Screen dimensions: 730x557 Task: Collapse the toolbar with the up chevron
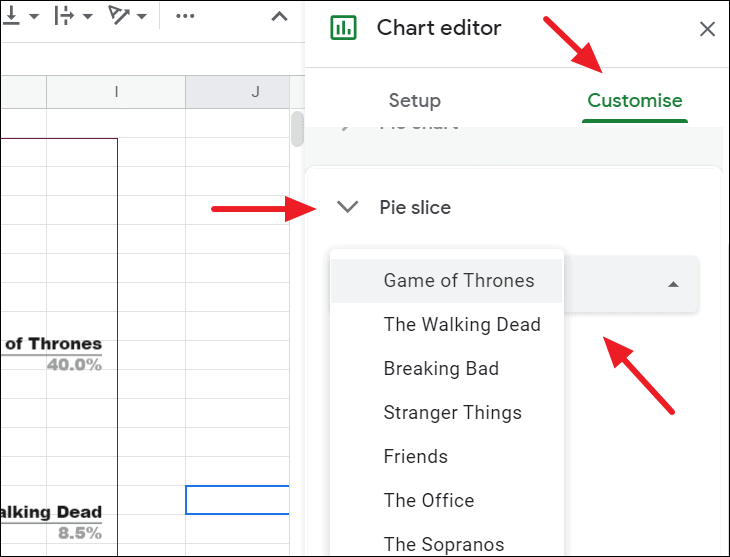point(279,17)
